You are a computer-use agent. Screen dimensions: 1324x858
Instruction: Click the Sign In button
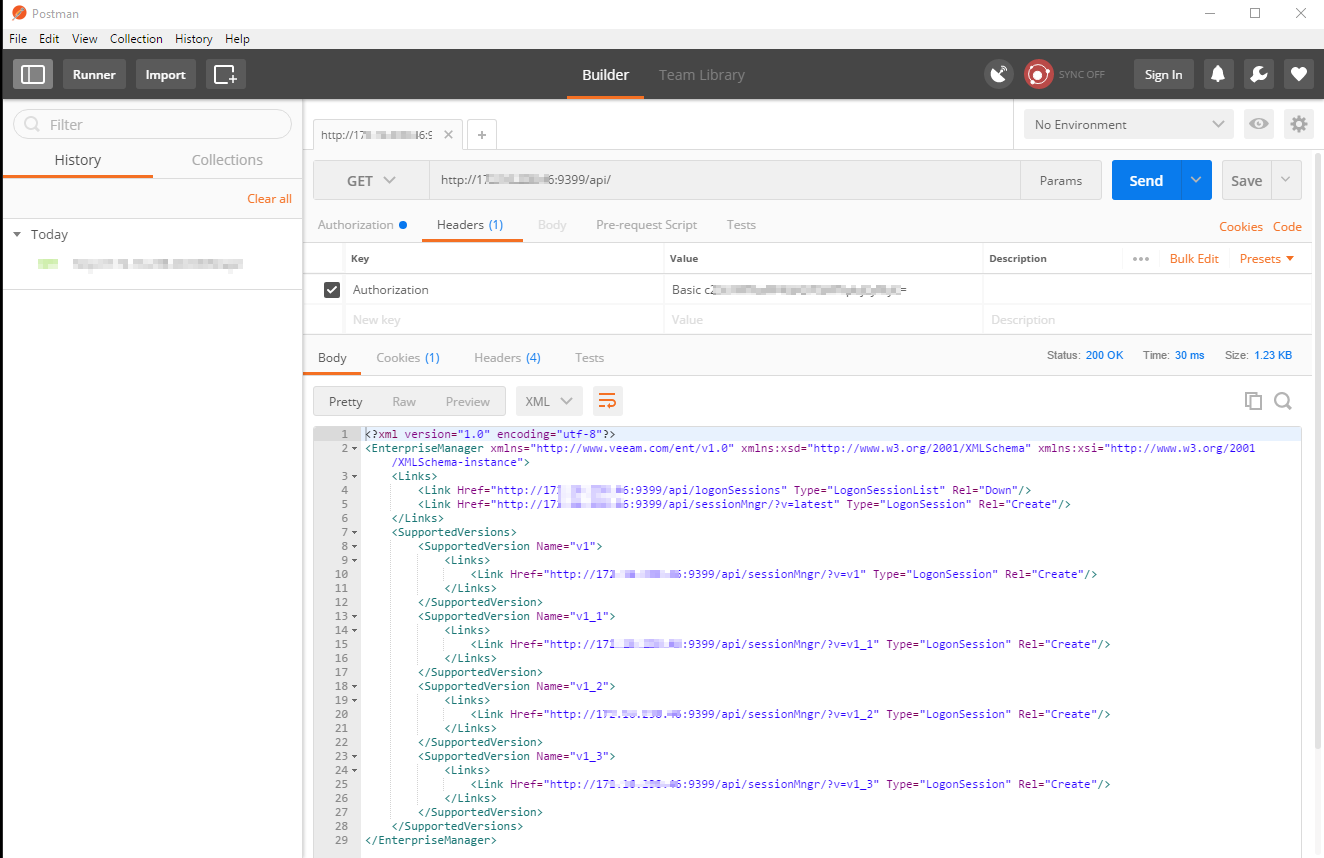pyautogui.click(x=1163, y=74)
